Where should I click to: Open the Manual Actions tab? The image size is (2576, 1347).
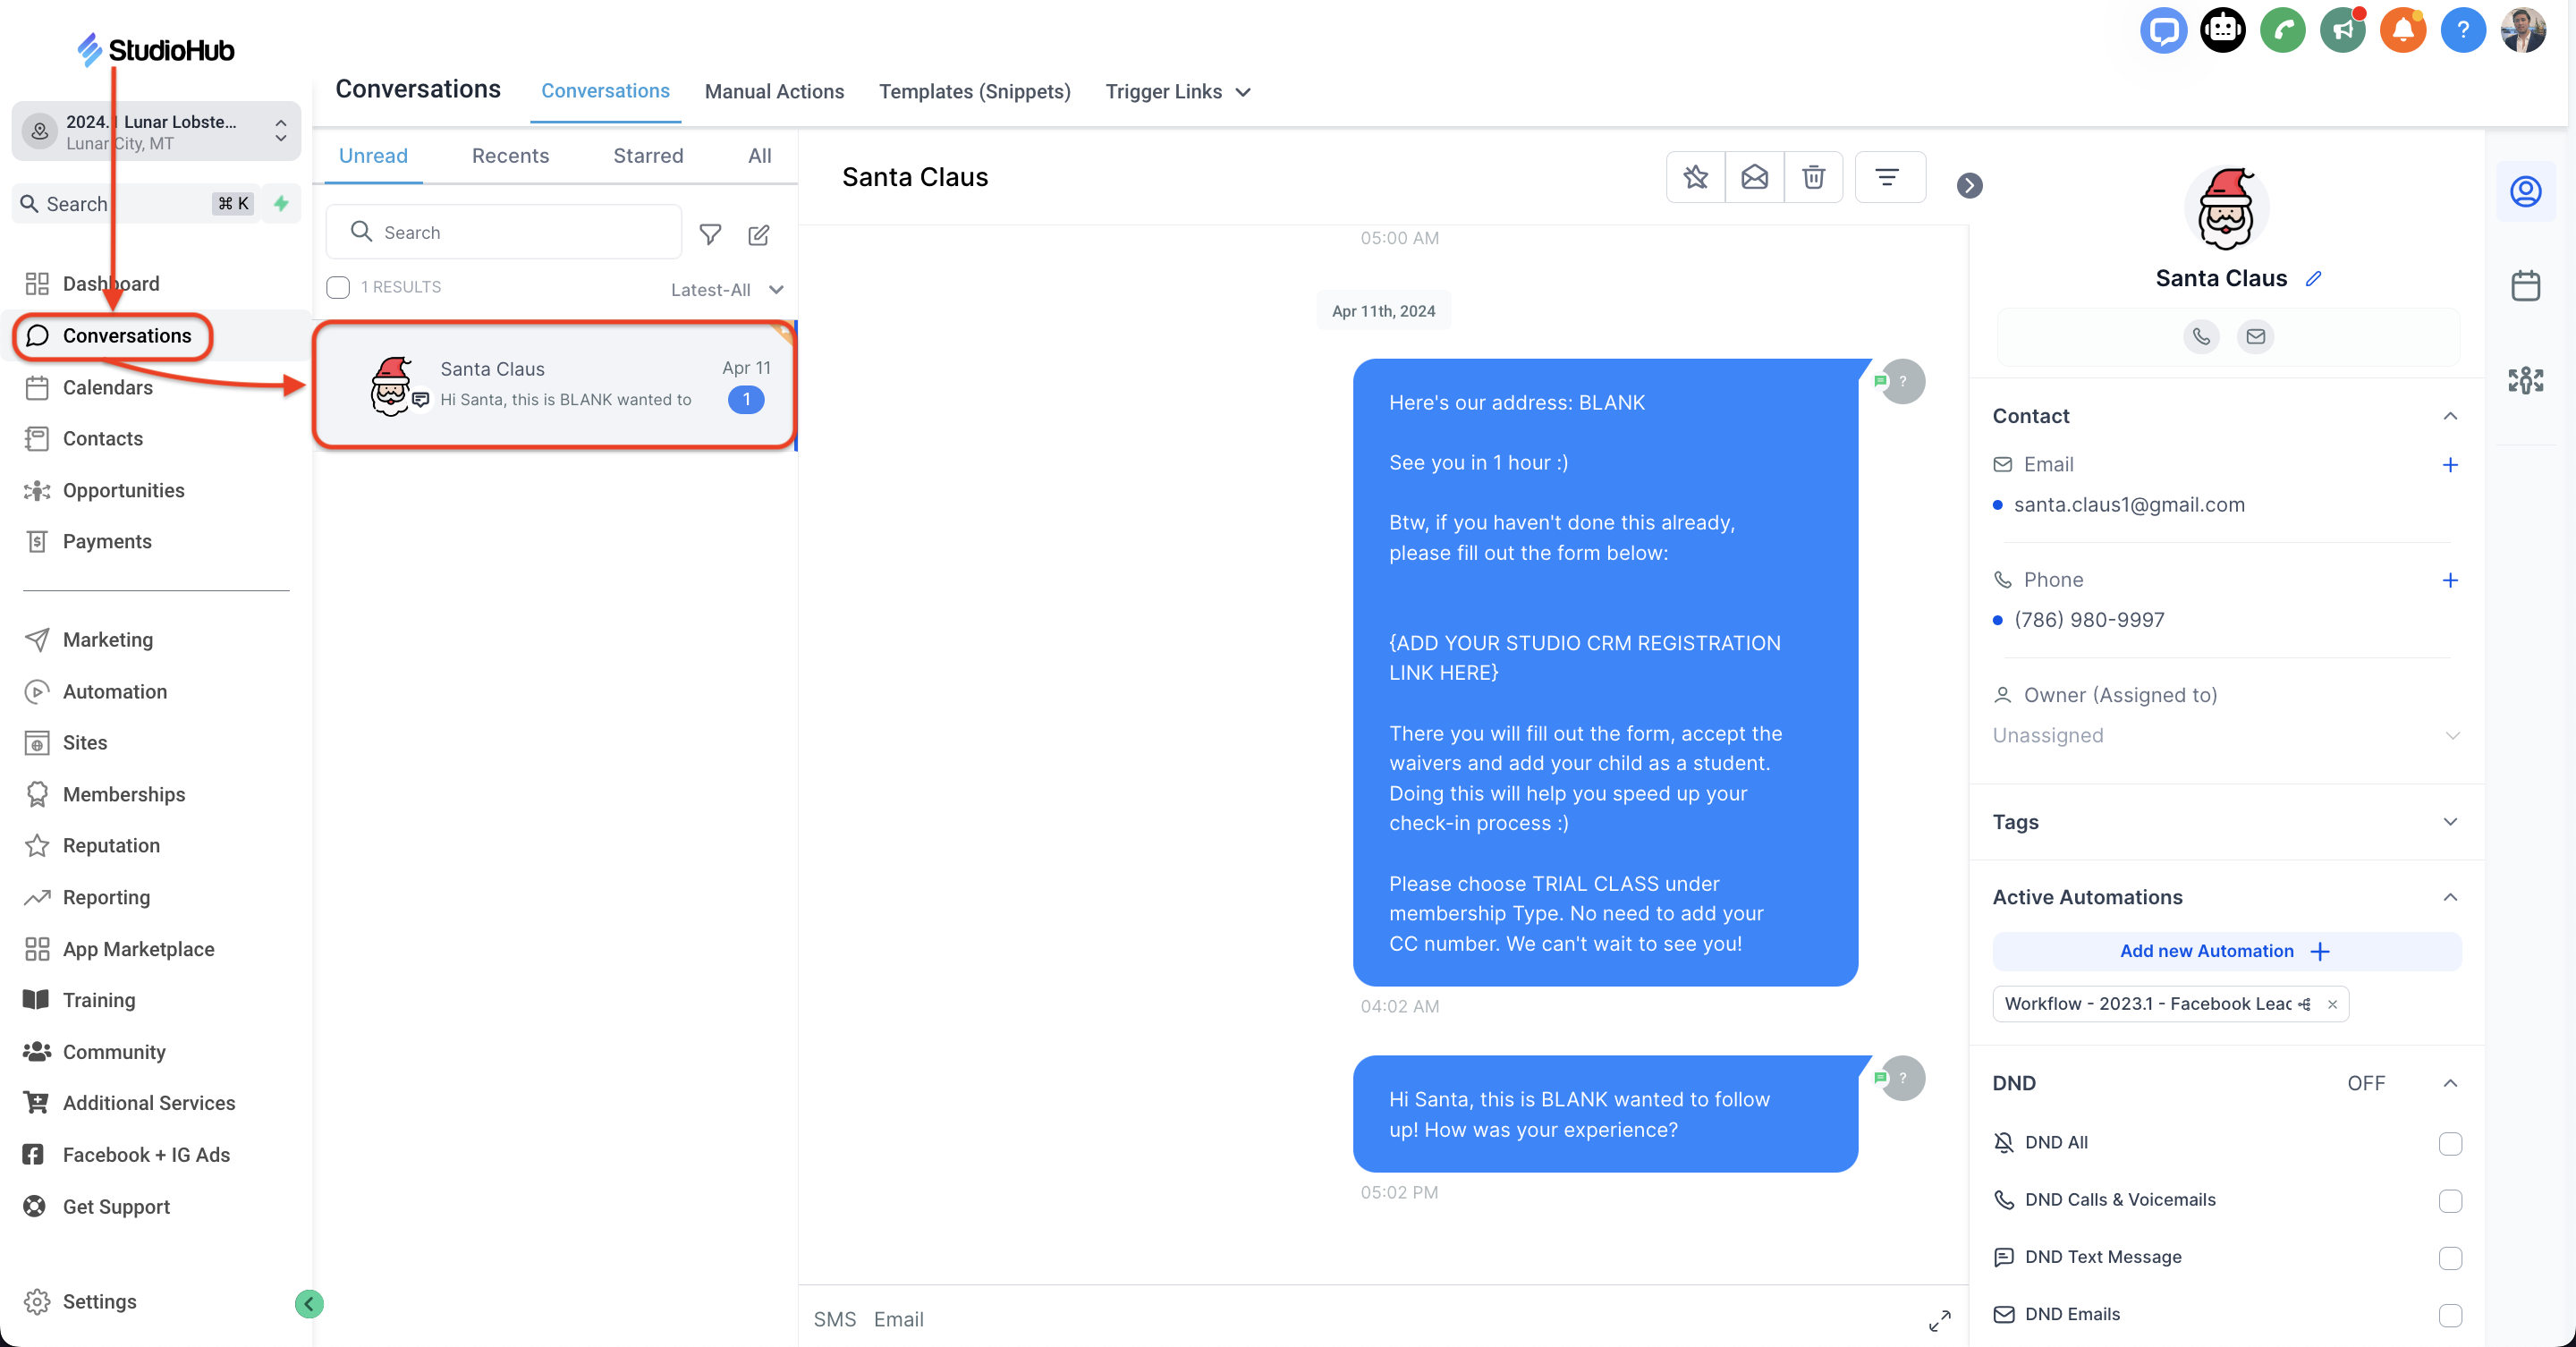pos(774,92)
